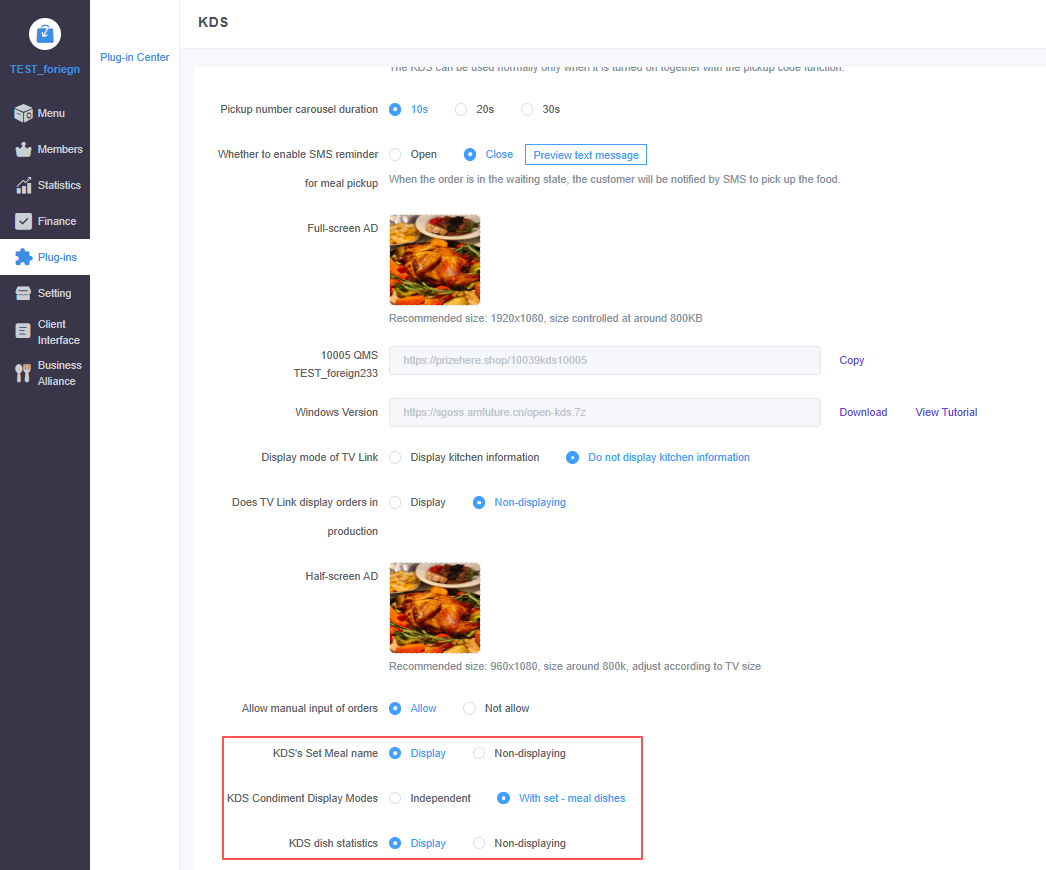Open the Menu section icon
Image resolution: width=1046 pixels, height=870 pixels.
(23, 114)
